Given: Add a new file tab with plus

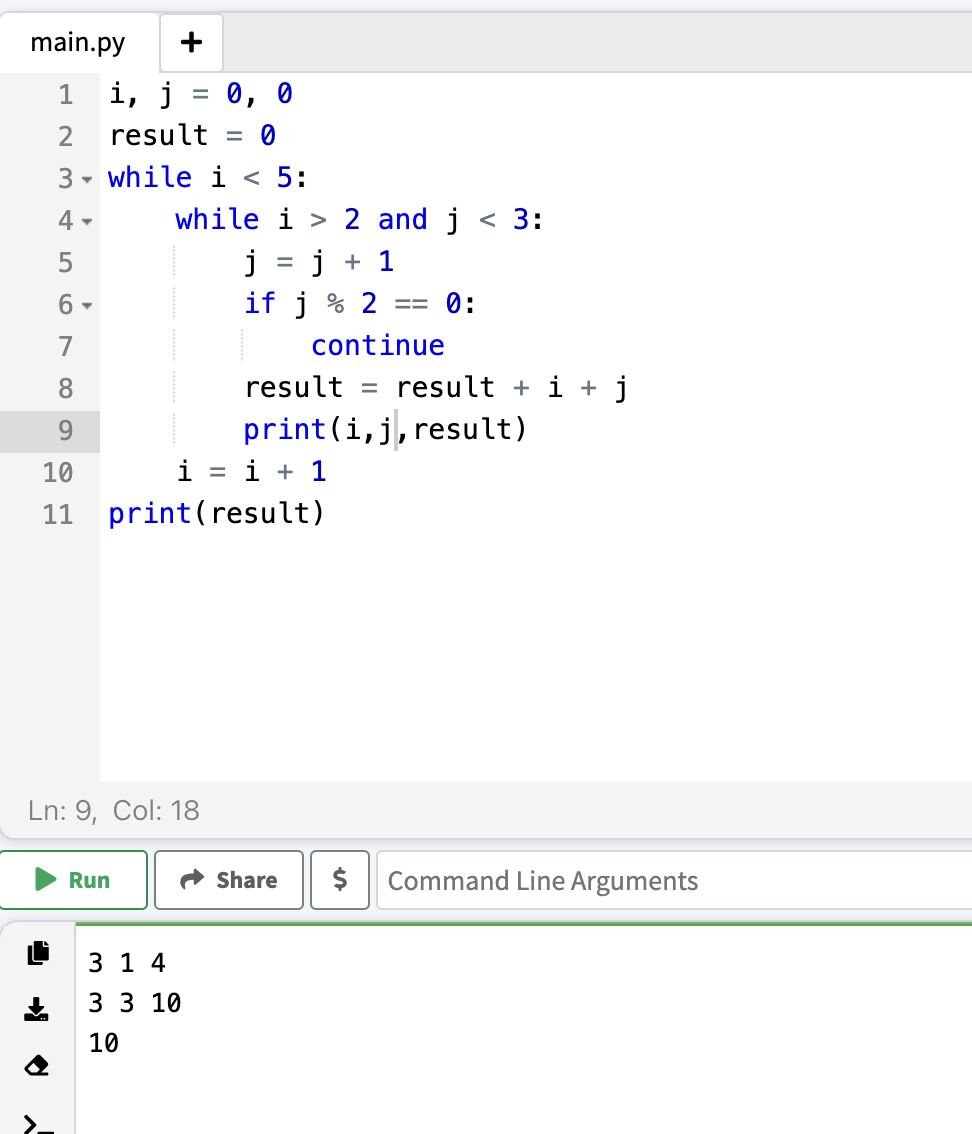Looking at the screenshot, I should tap(191, 43).
